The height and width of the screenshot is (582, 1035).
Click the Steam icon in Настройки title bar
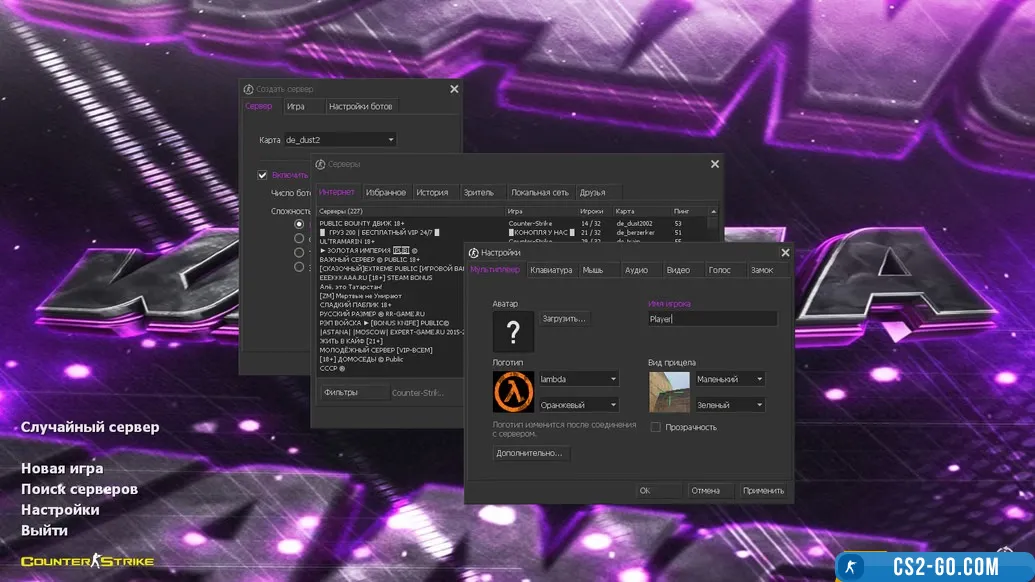[474, 254]
